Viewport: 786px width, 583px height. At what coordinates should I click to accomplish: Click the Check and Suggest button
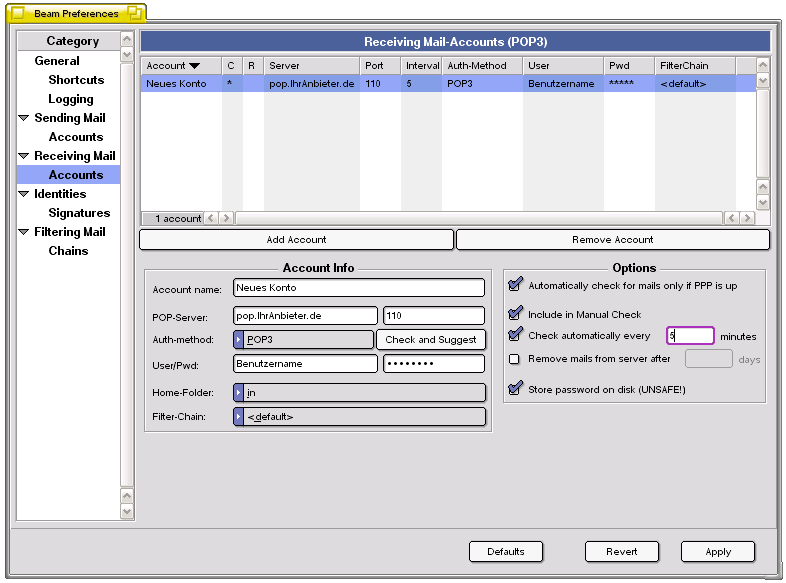click(431, 340)
